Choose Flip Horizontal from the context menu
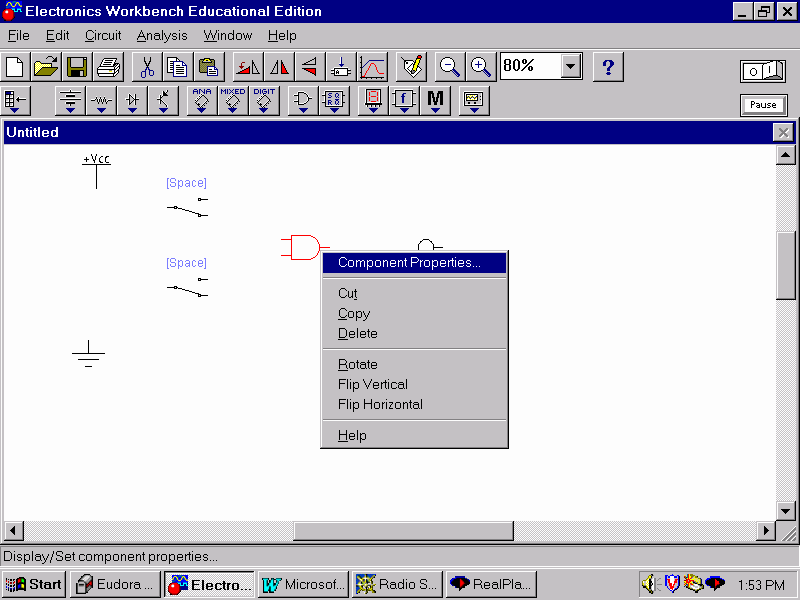 pos(414,404)
